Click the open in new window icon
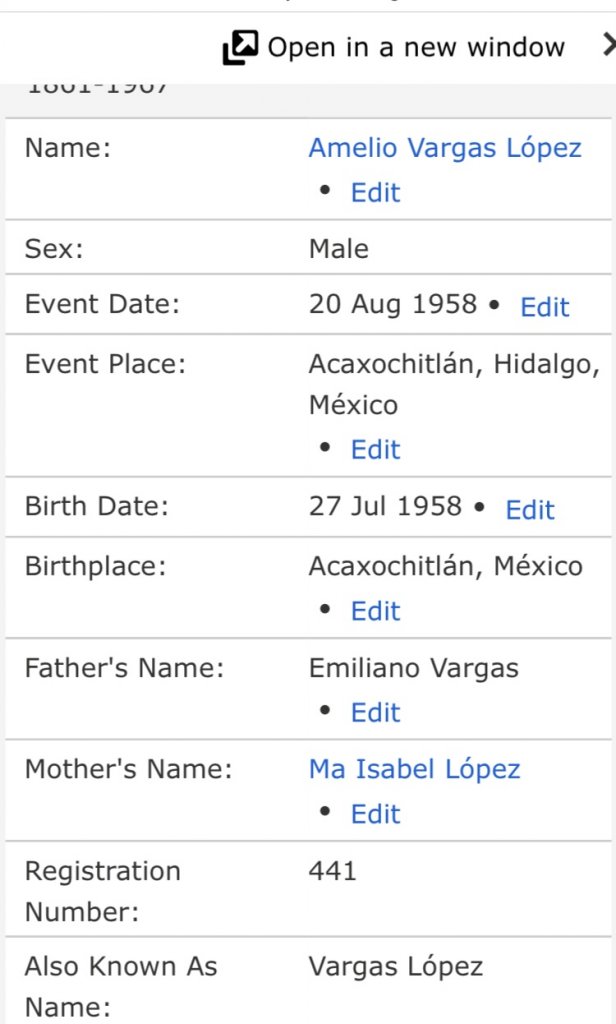Viewport: 616px width, 1024px height. click(240, 47)
